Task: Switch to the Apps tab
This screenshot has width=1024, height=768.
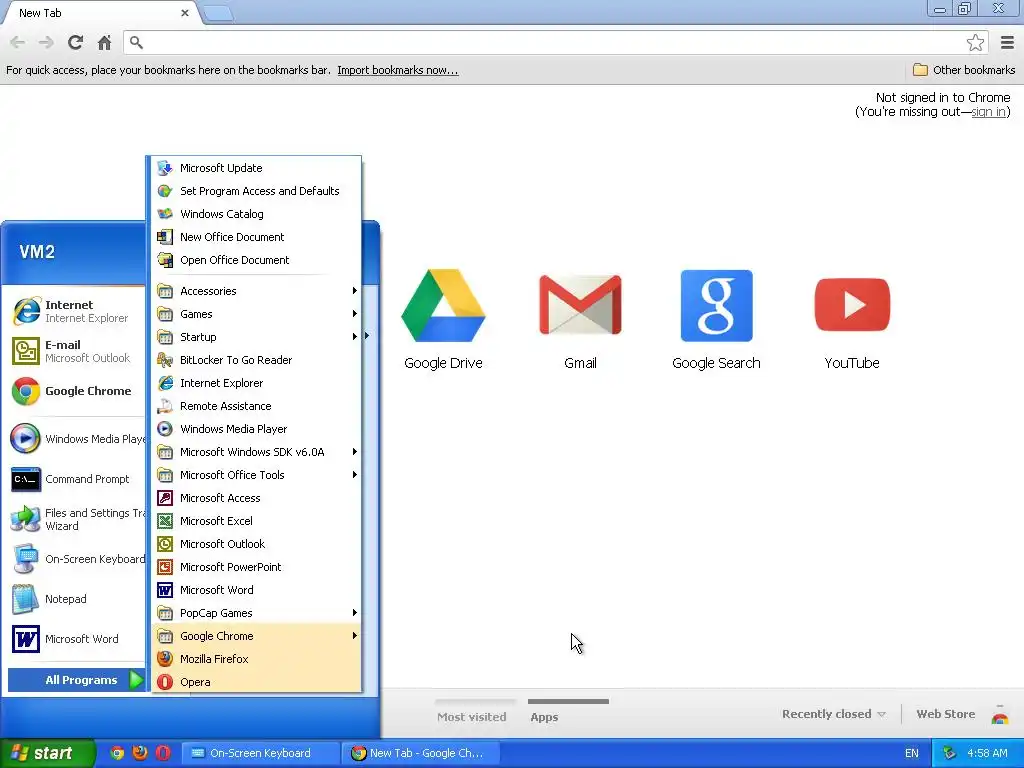Action: 544,716
